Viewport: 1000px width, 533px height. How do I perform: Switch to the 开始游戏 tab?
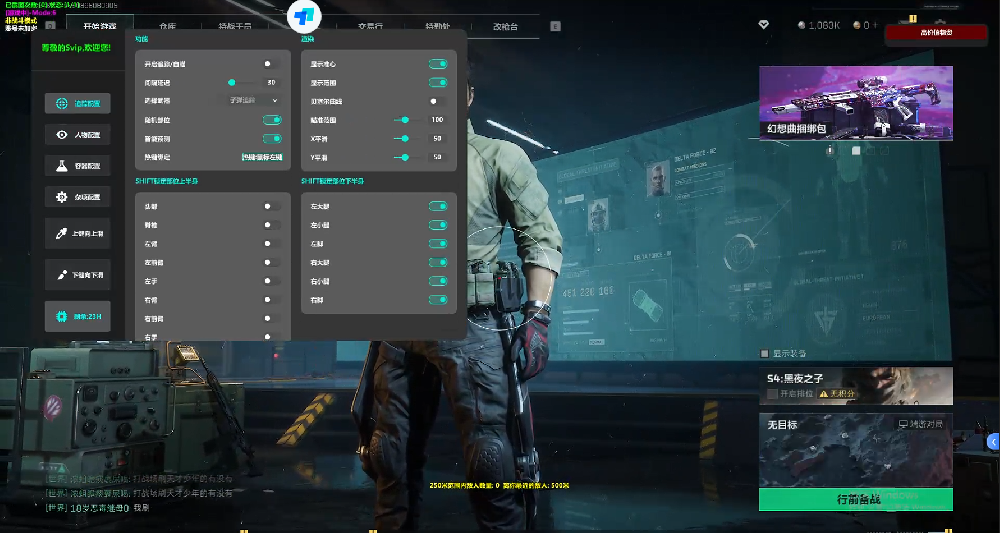click(99, 27)
